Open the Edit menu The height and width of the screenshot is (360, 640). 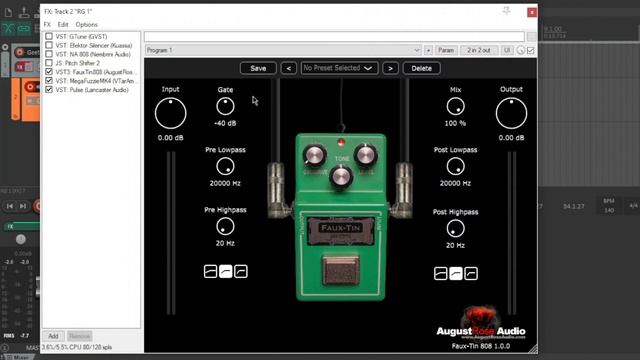click(x=63, y=24)
